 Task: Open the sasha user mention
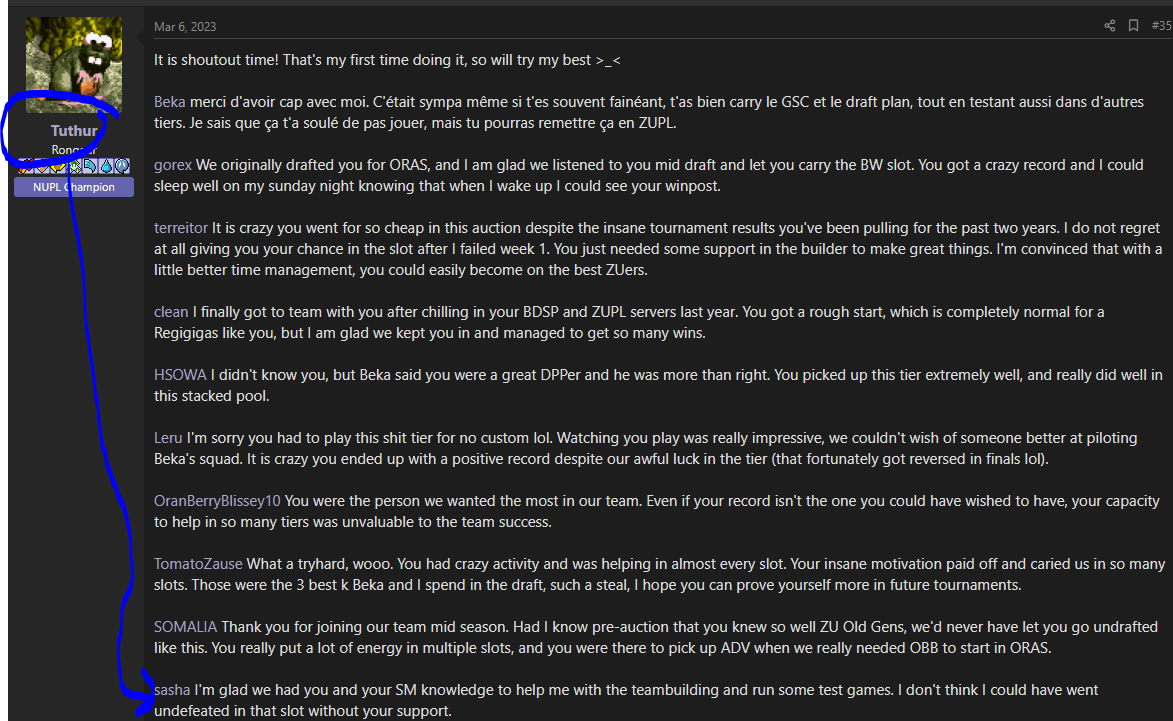click(x=172, y=690)
